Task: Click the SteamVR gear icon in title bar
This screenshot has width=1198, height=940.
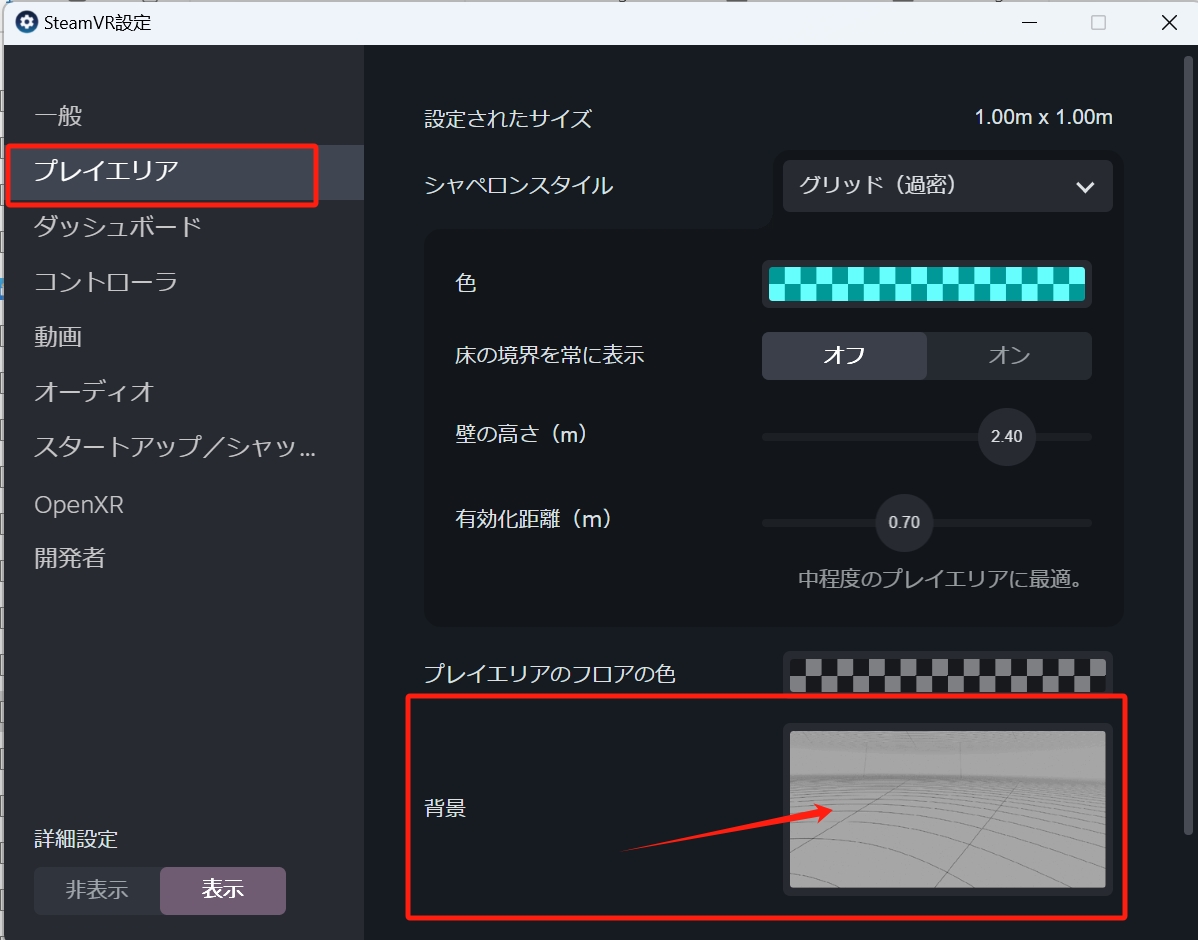Action: [x=27, y=22]
